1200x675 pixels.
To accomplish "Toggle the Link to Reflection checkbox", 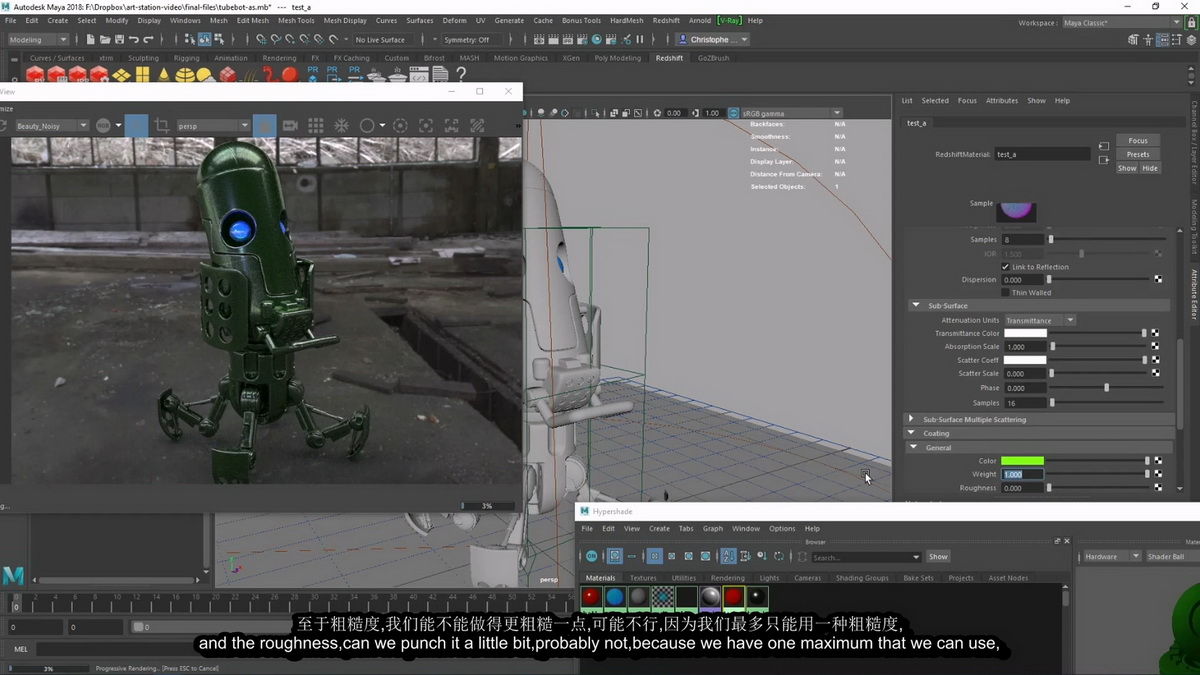I will click(1007, 267).
